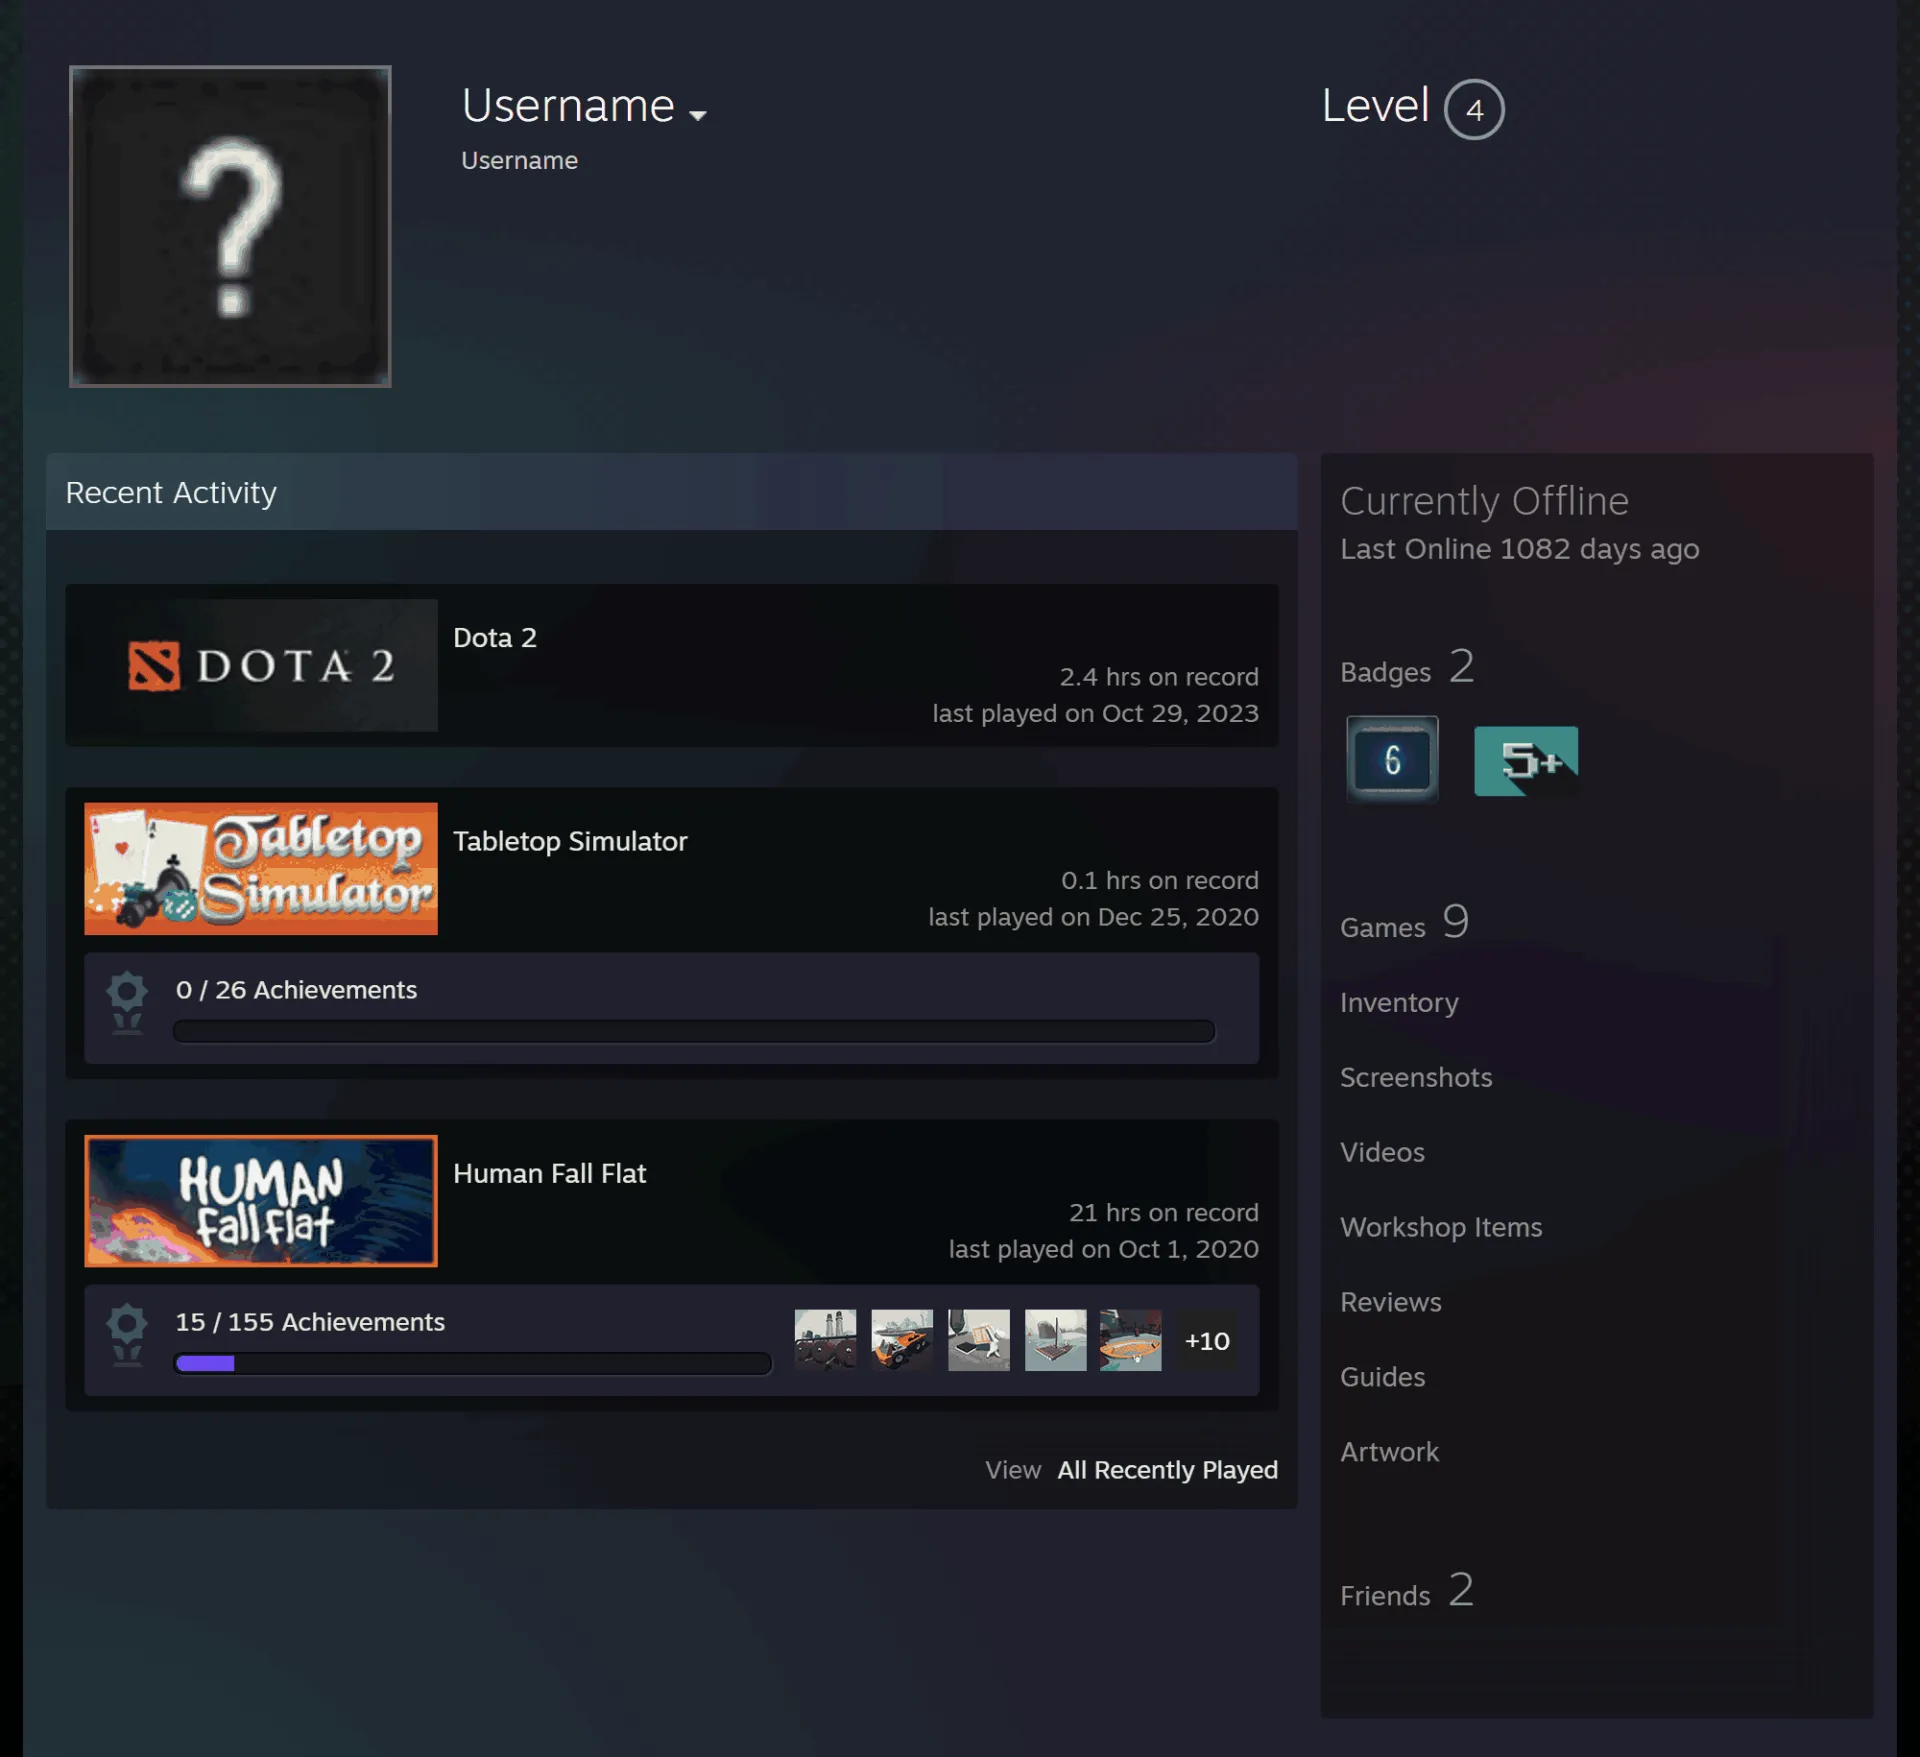Screen dimensions: 1920x1757
Task: Open the Human Fall Flat title link
Action: pyautogui.click(x=549, y=1173)
